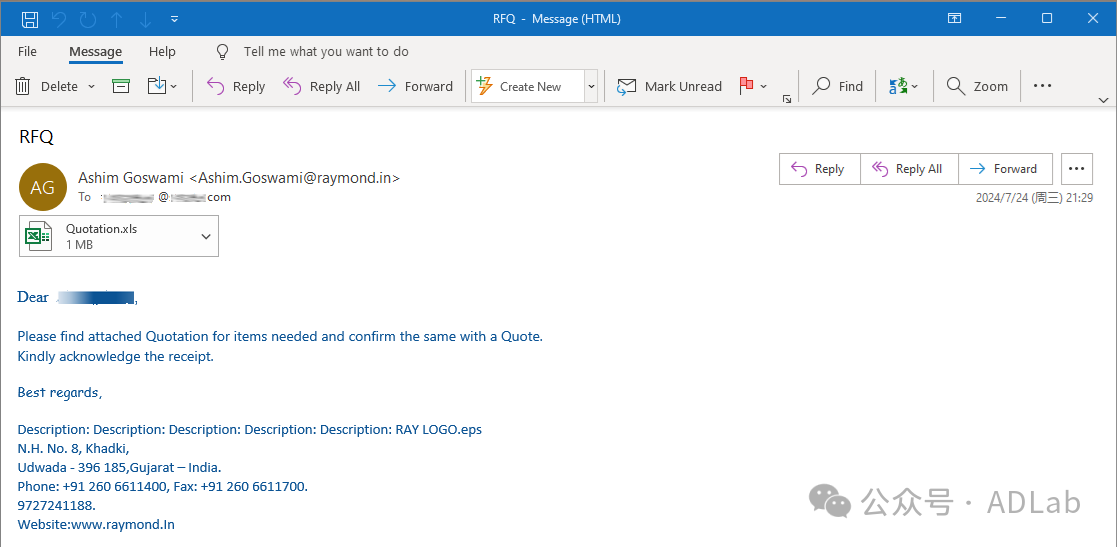Mark the message as Unread
This screenshot has width=1117, height=547.
tap(669, 86)
